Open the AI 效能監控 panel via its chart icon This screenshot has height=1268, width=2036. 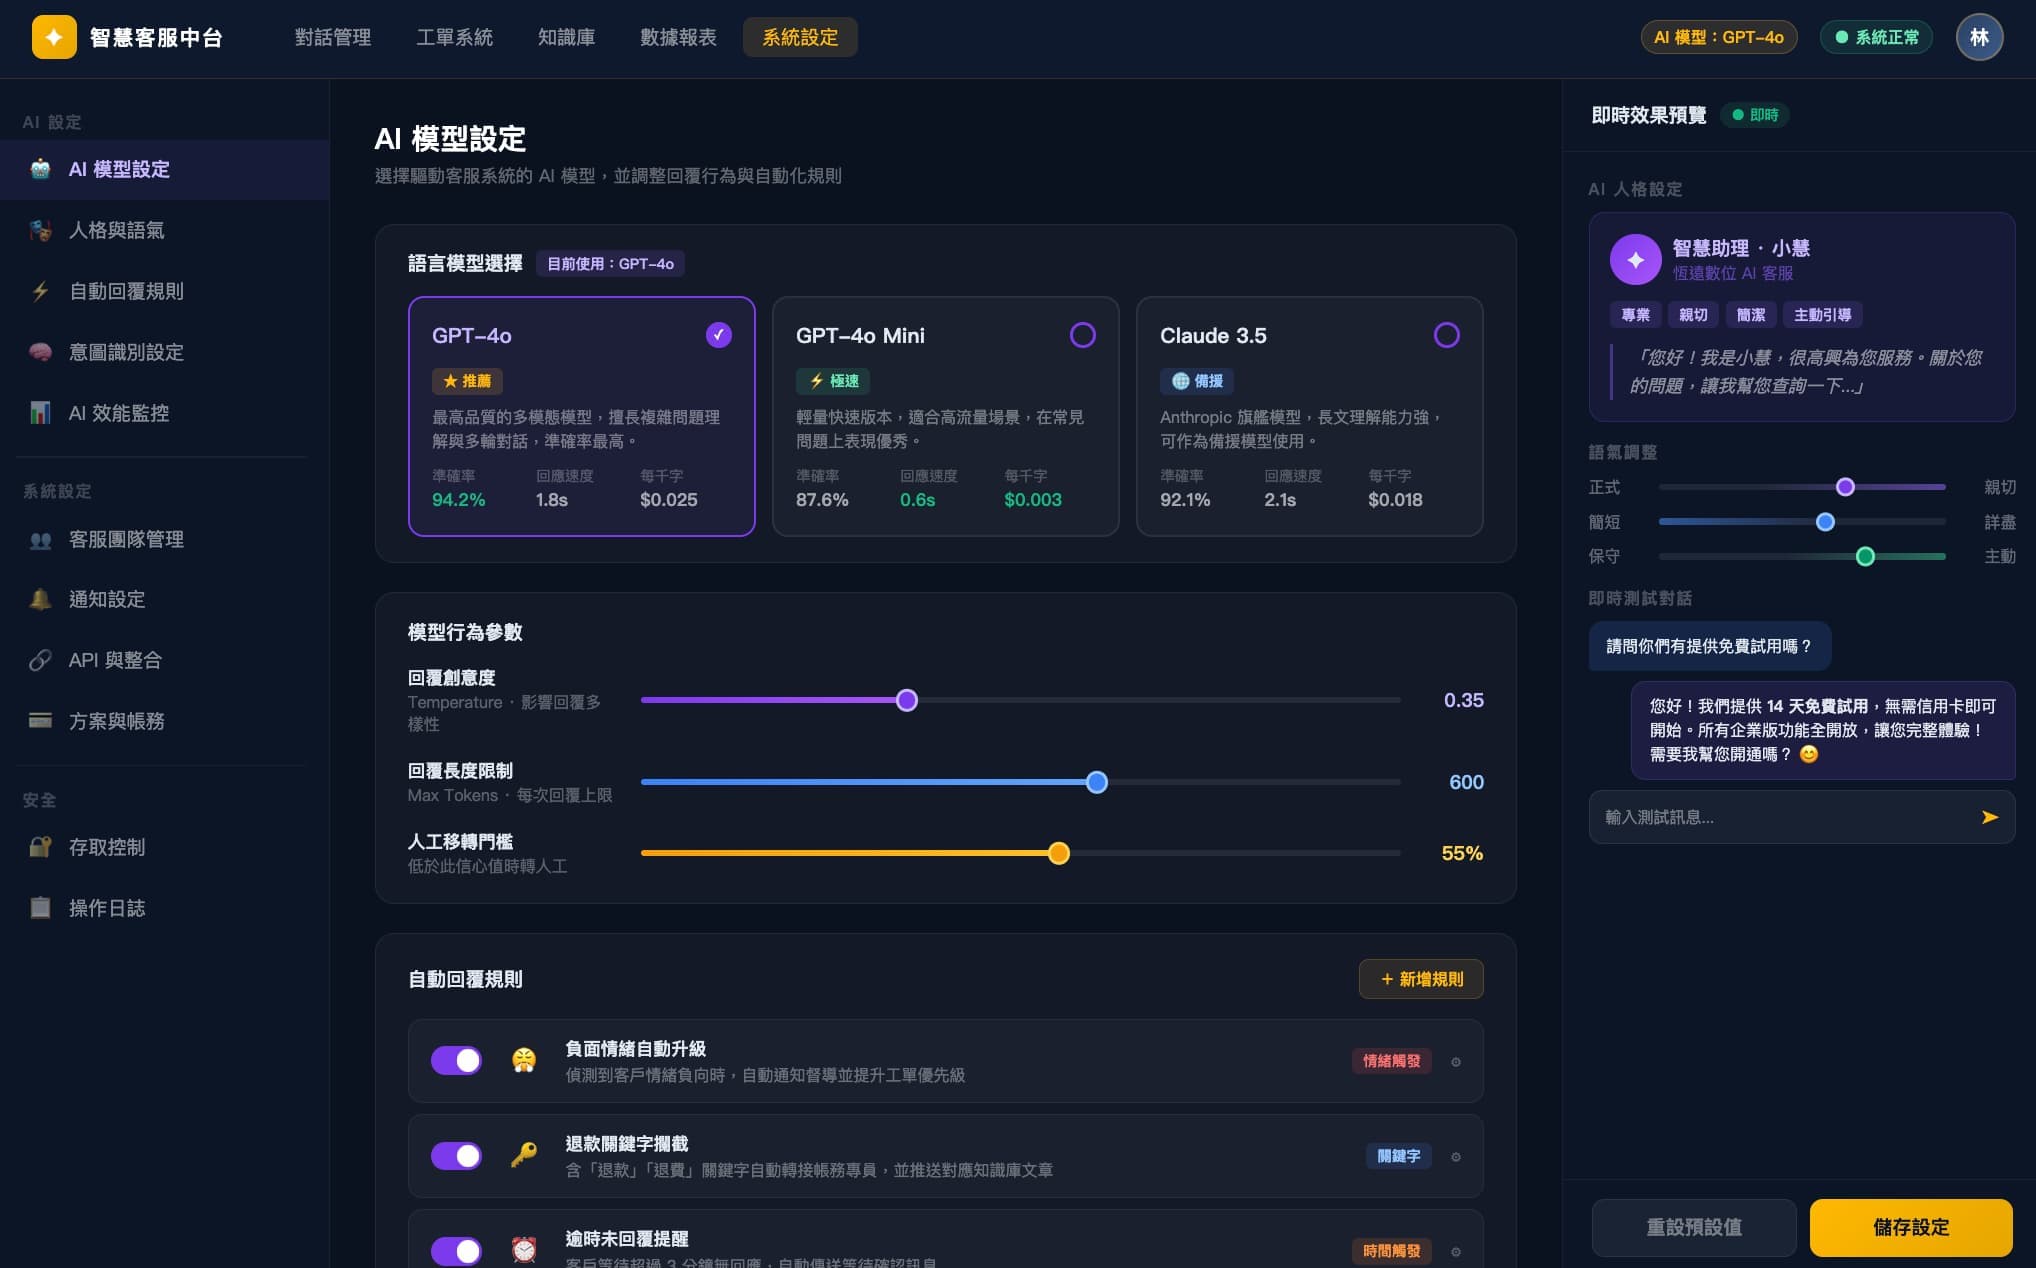pyautogui.click(x=40, y=413)
